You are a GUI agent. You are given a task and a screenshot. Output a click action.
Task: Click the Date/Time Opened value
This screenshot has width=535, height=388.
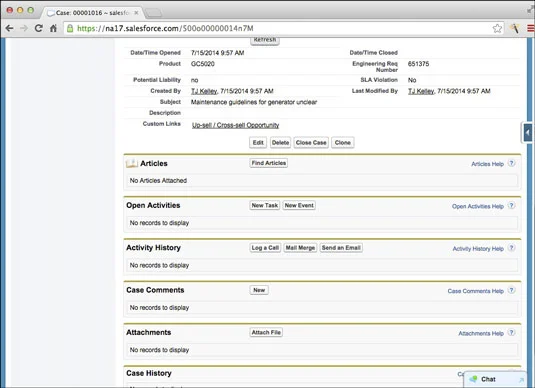[217, 53]
